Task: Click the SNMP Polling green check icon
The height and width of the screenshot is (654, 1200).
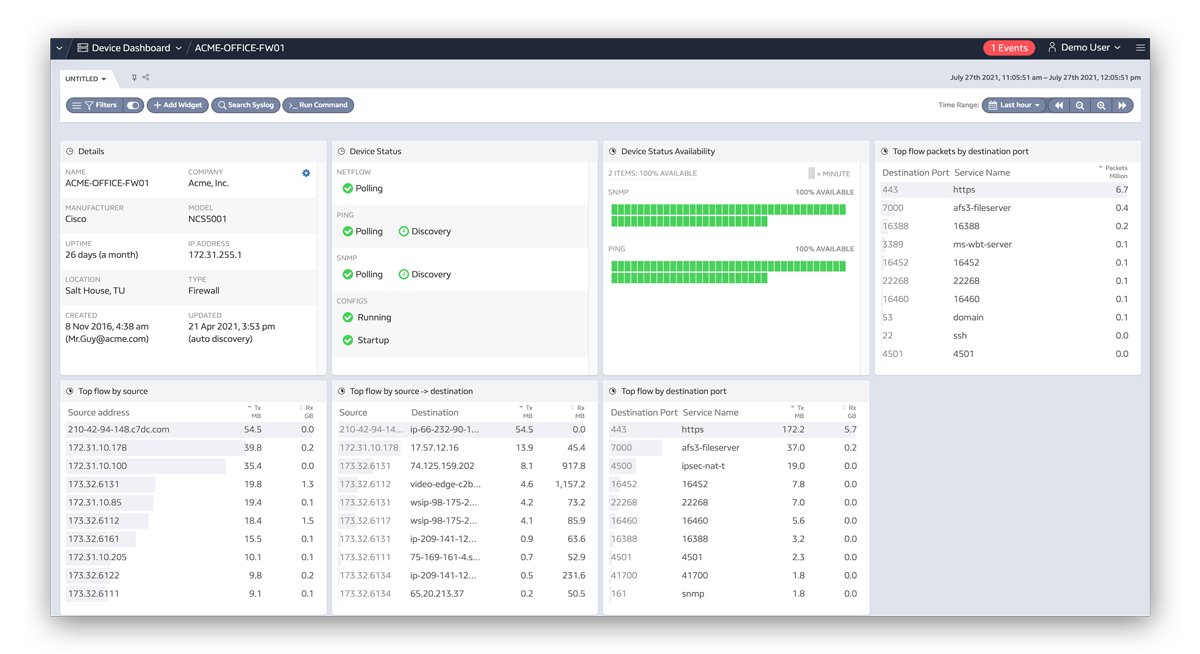Action: (x=348, y=274)
